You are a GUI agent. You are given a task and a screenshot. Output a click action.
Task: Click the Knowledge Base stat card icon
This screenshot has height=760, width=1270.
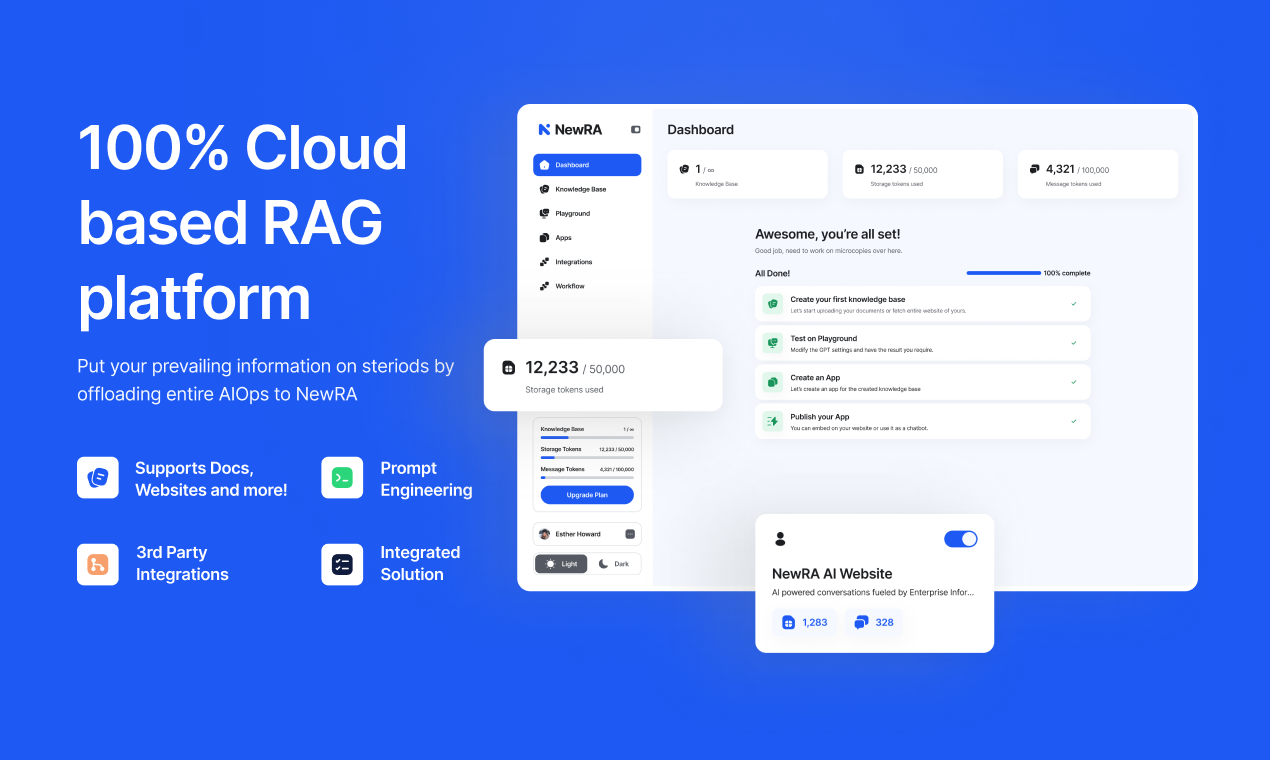pos(682,168)
